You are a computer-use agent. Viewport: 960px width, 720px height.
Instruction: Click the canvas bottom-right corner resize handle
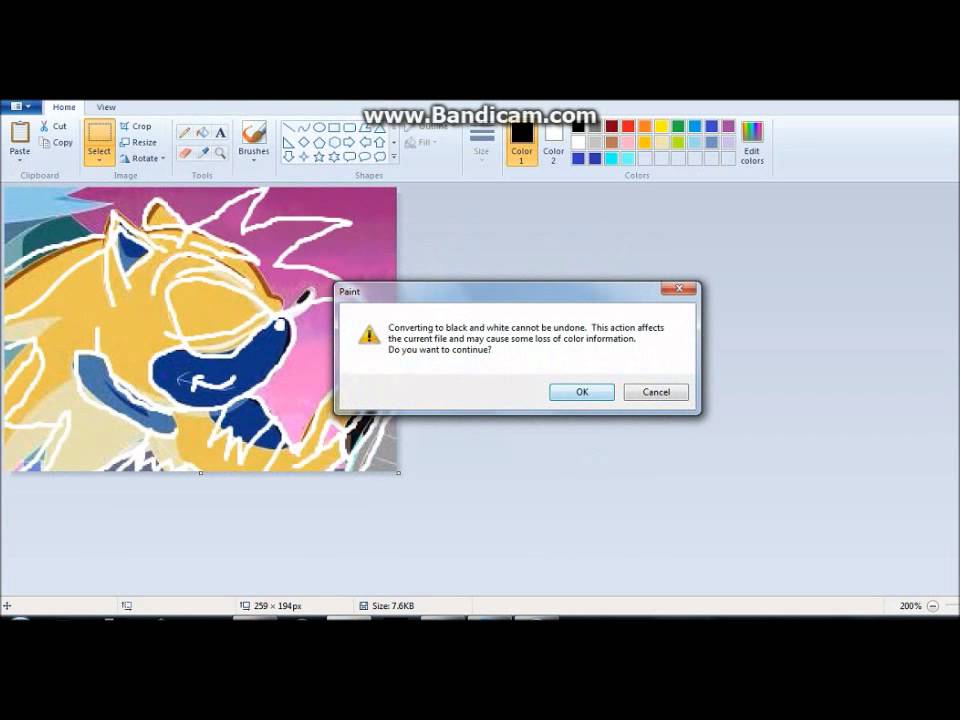point(399,473)
